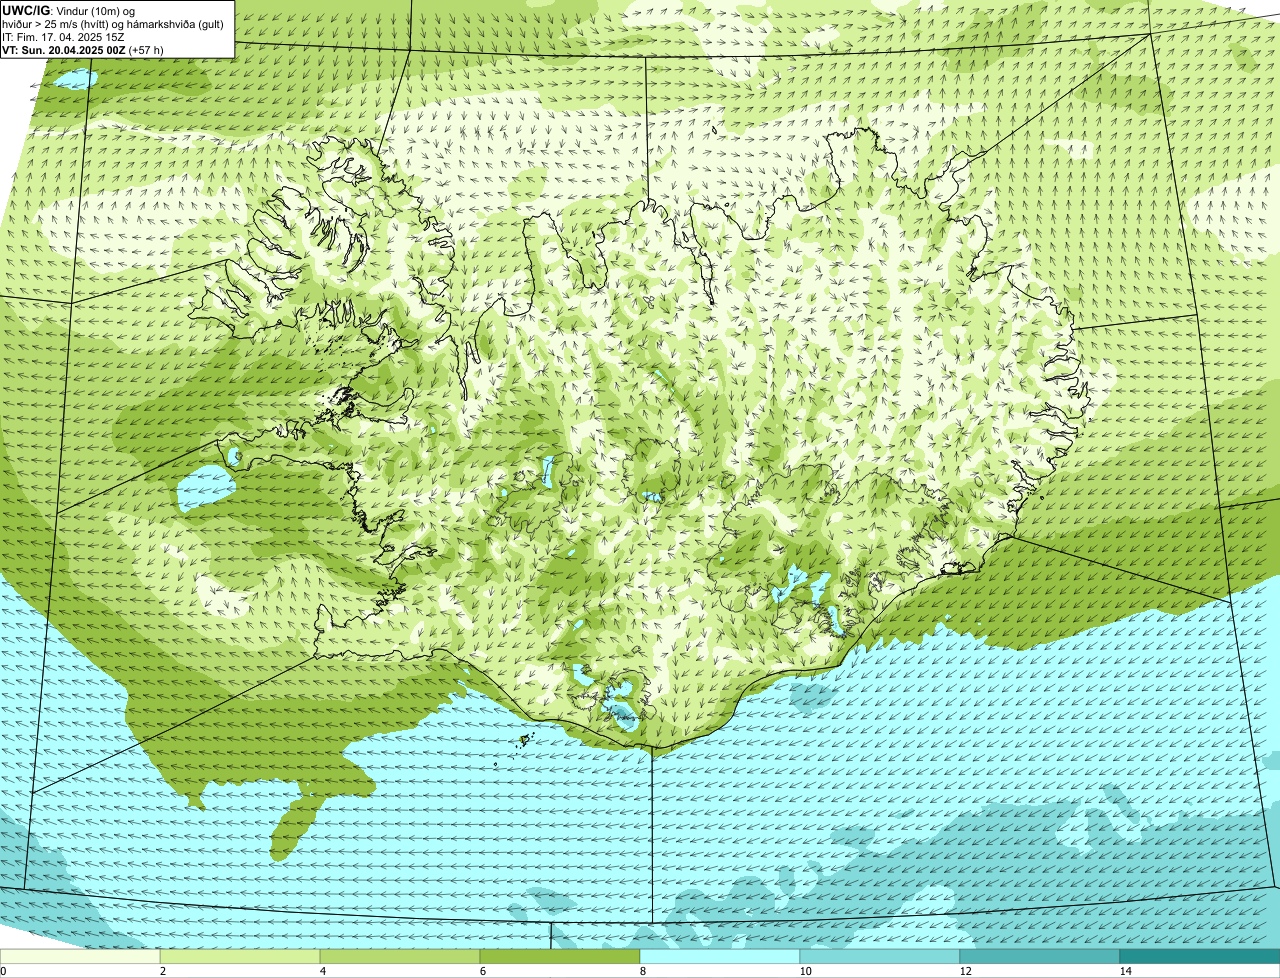
Task: Click the legend scale label '6'
Action: pyautogui.click(x=482, y=971)
